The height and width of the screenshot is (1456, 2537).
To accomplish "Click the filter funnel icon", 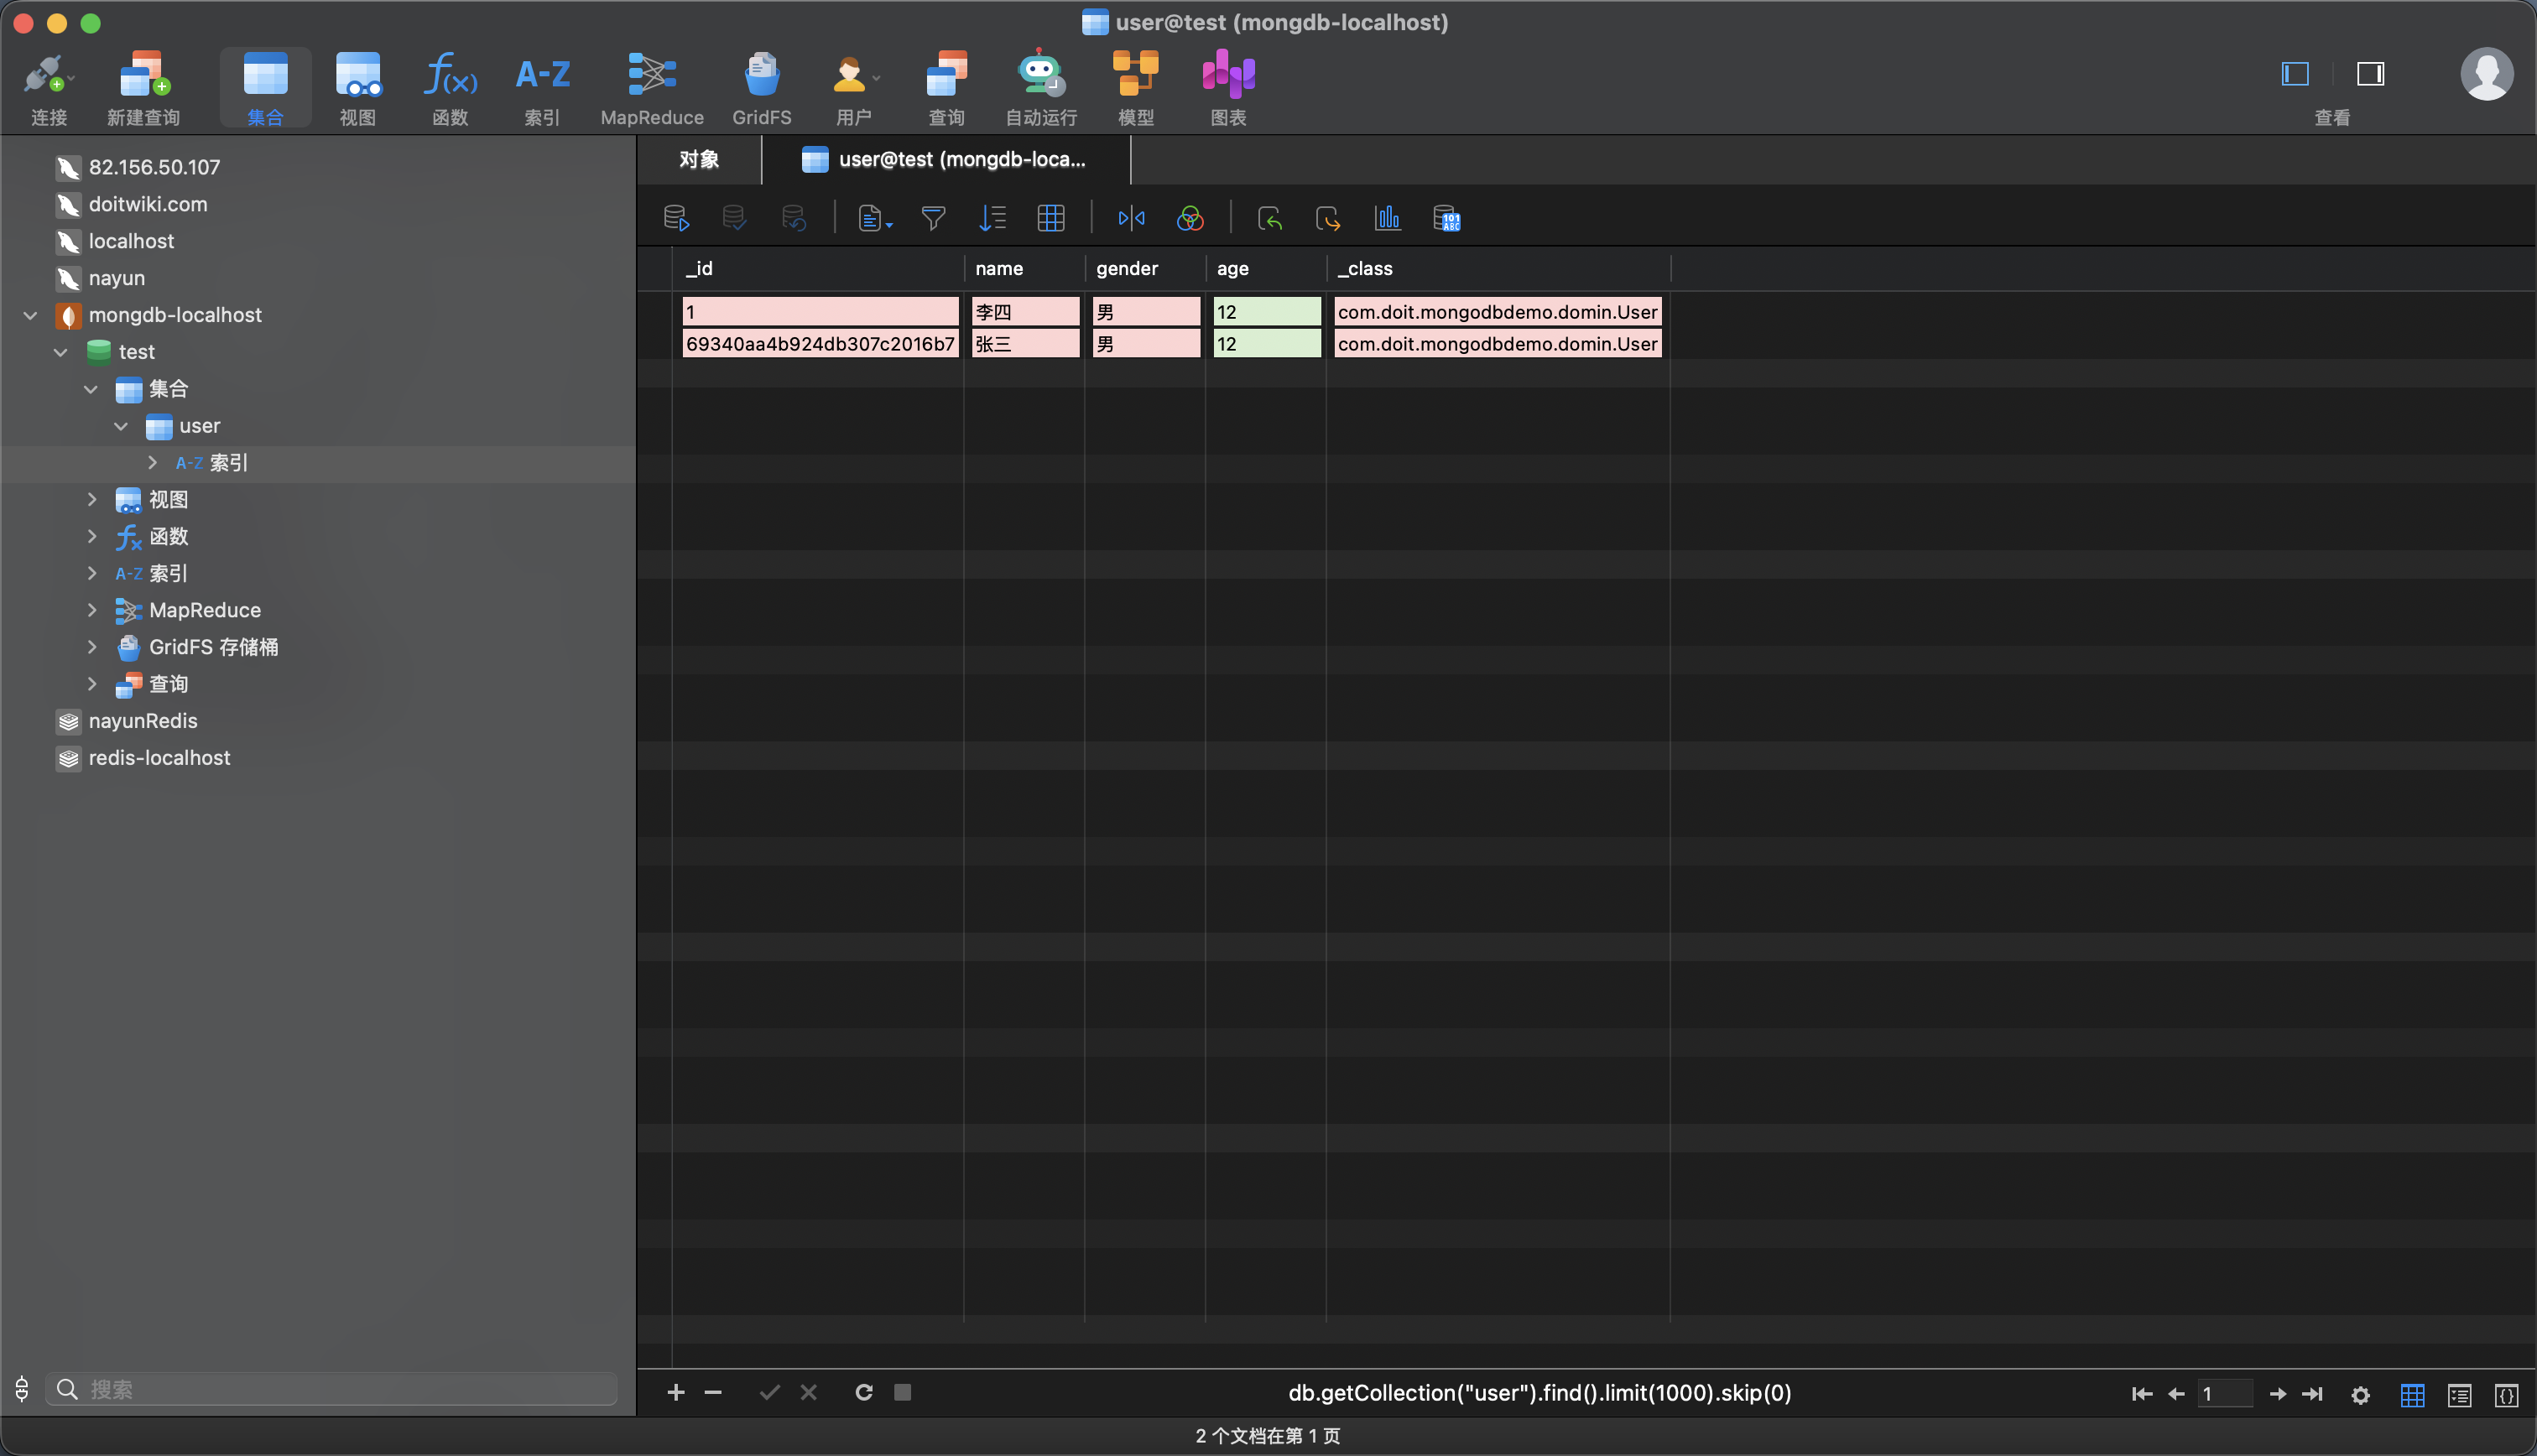I will tap(933, 218).
